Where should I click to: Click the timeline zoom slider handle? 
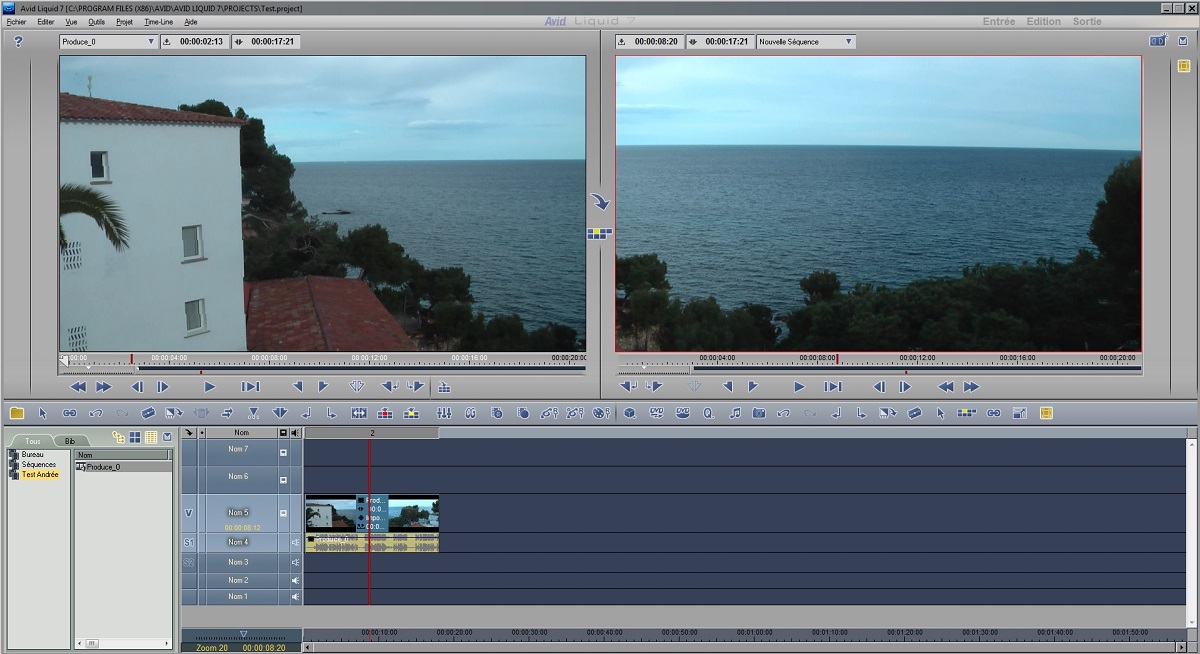pos(243,633)
